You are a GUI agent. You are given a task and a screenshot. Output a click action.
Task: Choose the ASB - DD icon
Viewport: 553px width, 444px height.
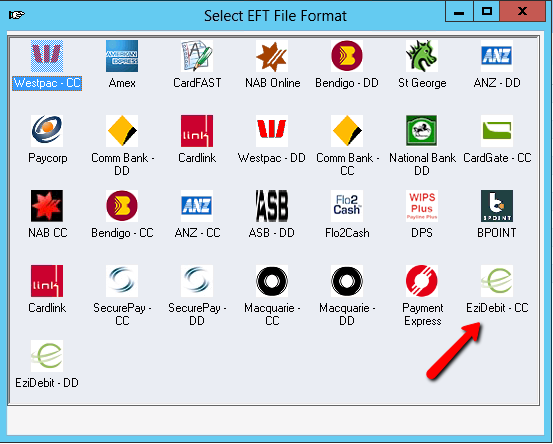[272, 206]
